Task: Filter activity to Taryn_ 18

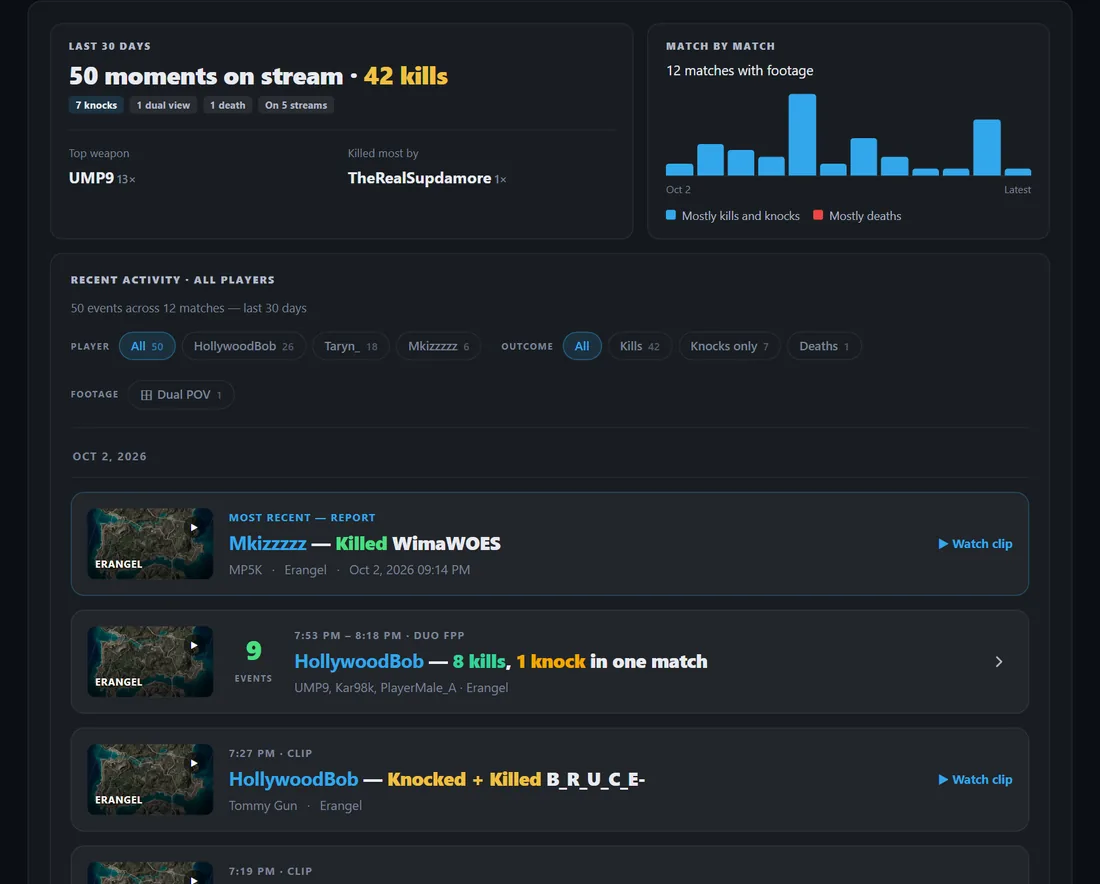Action: click(351, 346)
